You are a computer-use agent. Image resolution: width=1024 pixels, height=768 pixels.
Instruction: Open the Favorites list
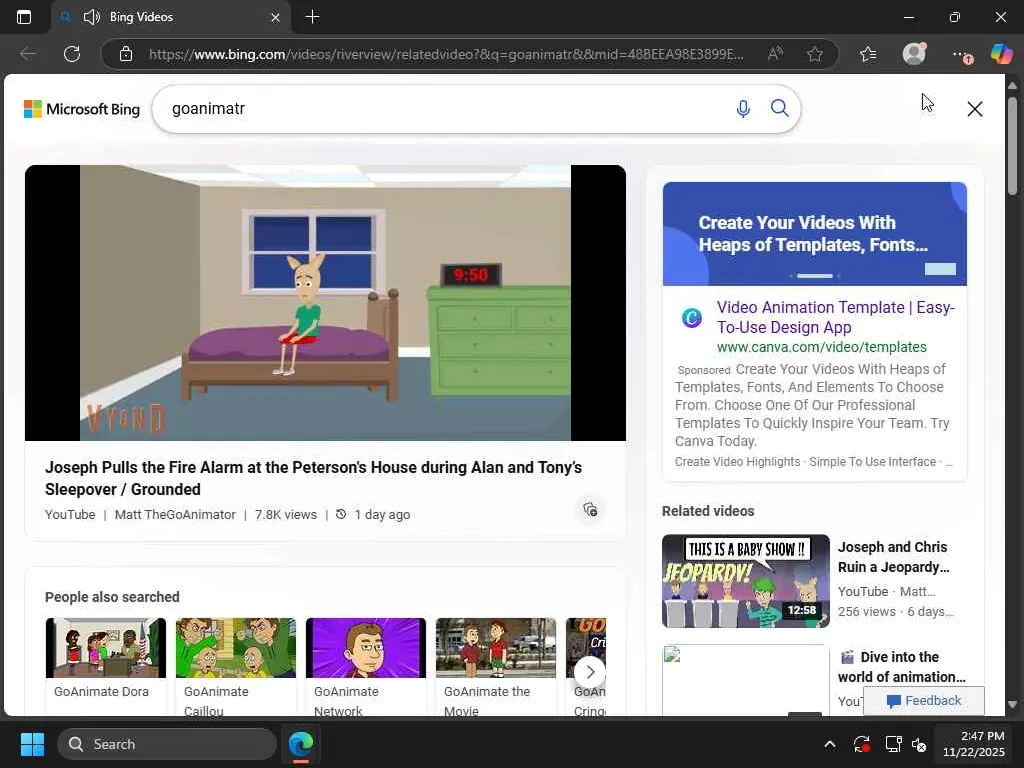click(868, 54)
